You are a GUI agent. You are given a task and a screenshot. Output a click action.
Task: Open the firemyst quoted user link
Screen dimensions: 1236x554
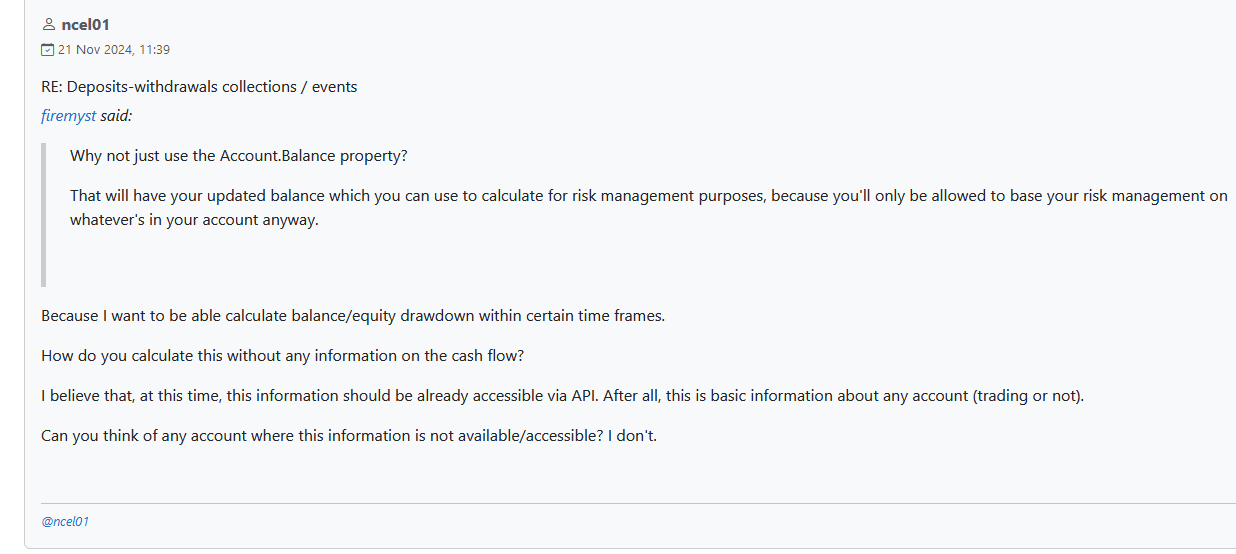click(69, 115)
